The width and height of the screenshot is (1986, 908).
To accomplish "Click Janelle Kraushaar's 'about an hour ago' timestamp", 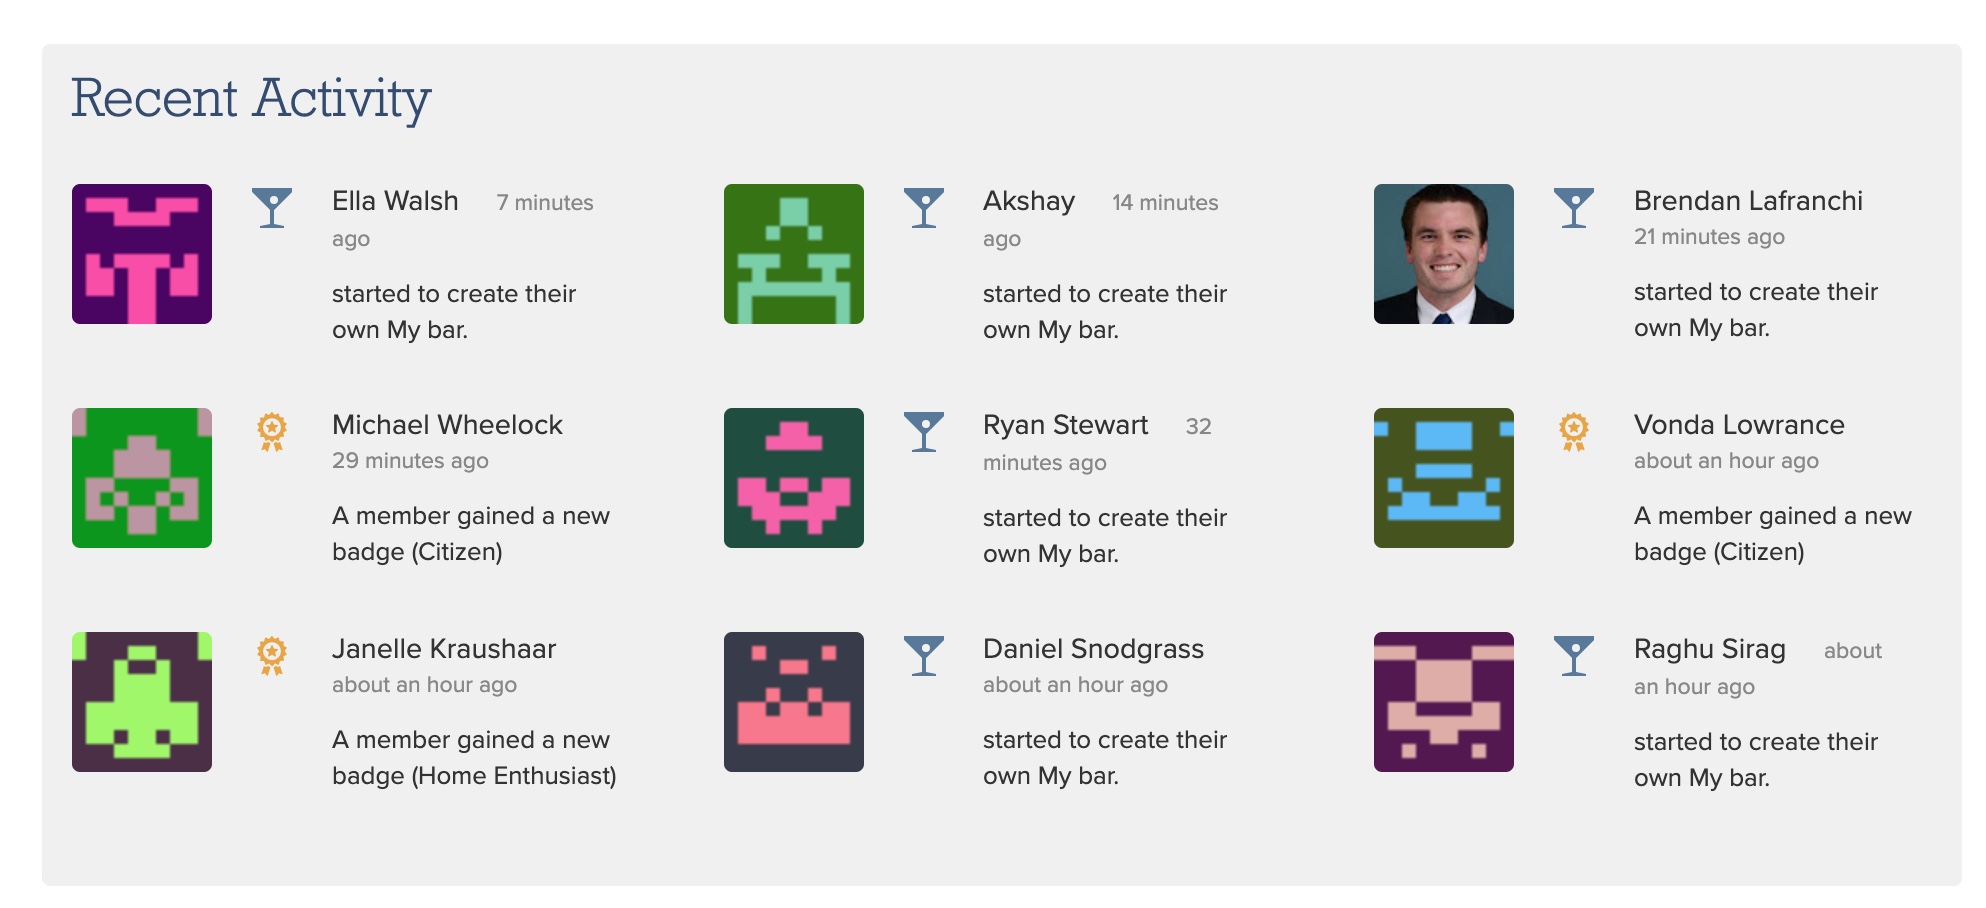I will click(x=424, y=685).
